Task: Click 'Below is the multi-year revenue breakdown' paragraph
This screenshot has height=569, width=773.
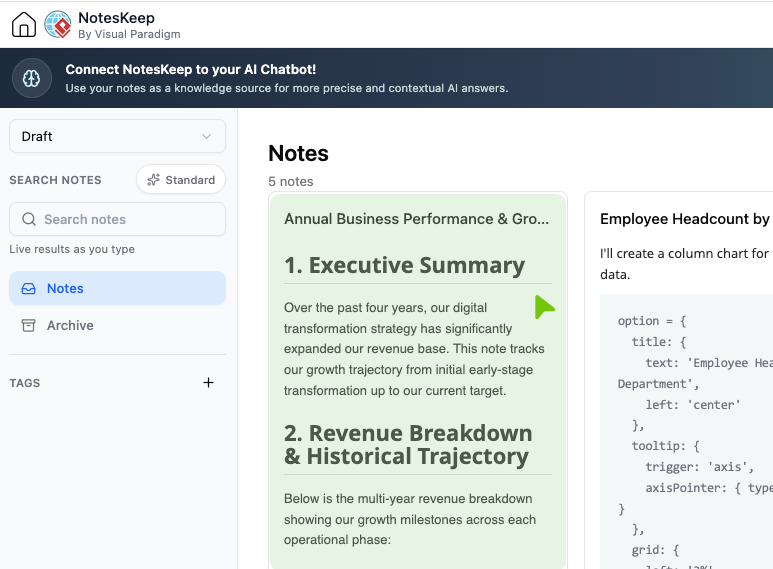Action: (410, 519)
